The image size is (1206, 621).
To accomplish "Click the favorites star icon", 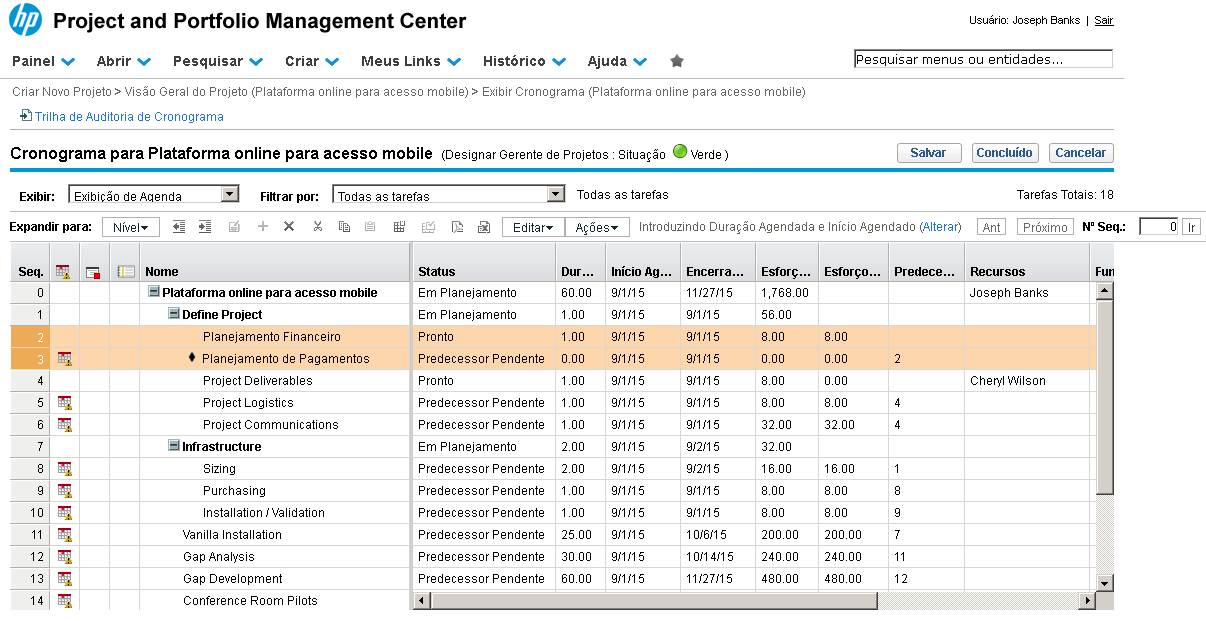I will point(677,61).
